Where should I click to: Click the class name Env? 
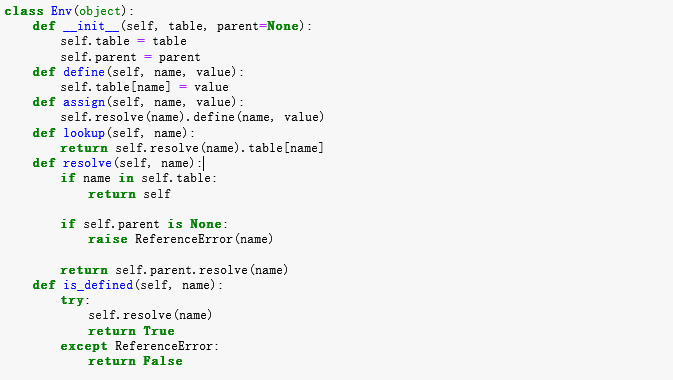click(x=61, y=11)
